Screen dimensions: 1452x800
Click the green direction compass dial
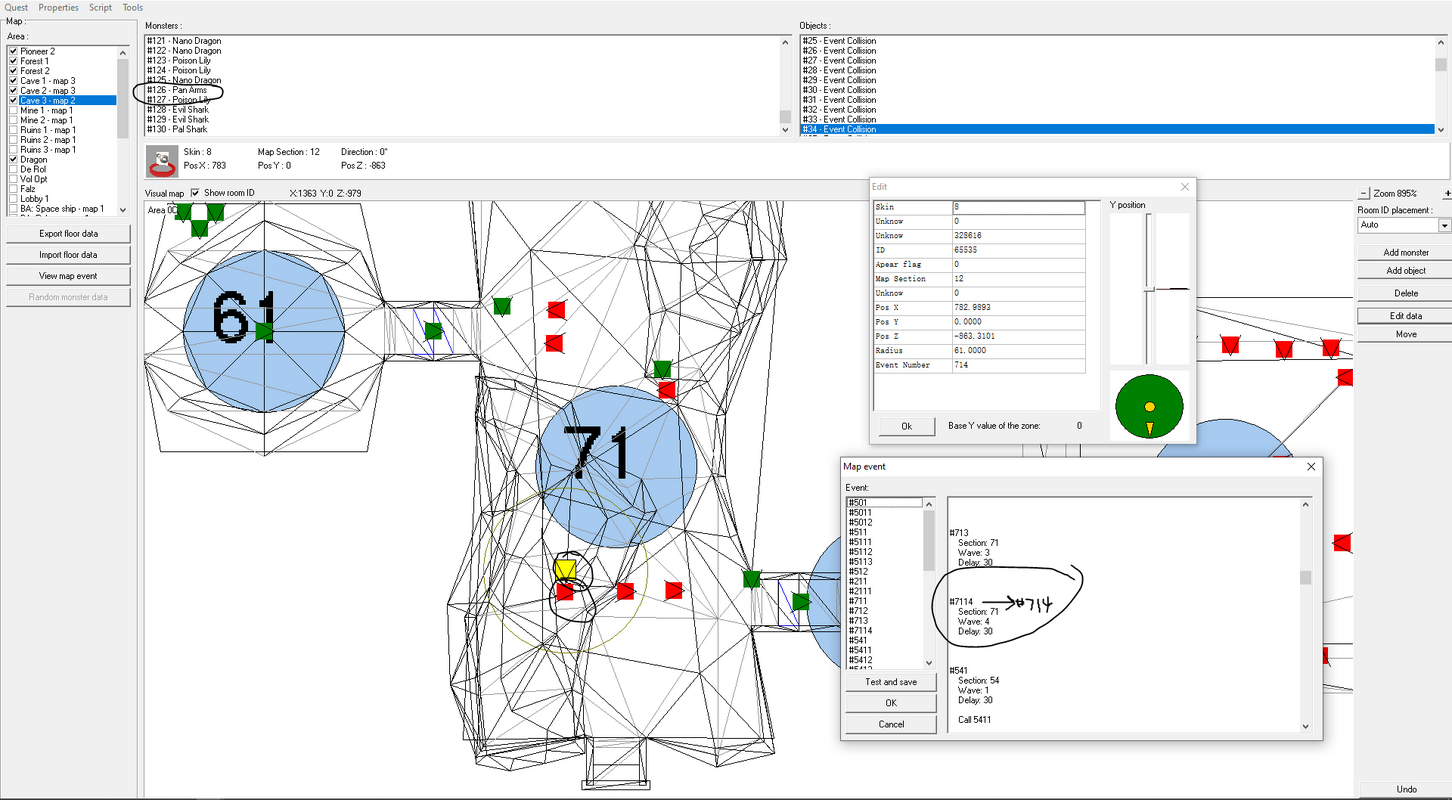pyautogui.click(x=1150, y=406)
